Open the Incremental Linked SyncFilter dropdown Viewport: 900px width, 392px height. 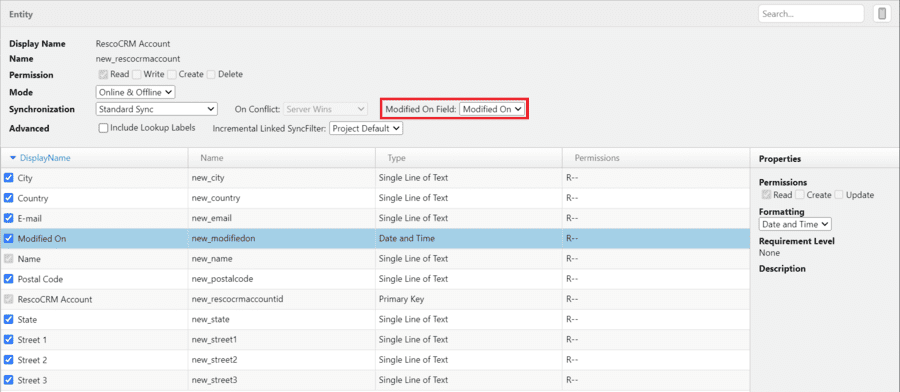click(x=367, y=129)
